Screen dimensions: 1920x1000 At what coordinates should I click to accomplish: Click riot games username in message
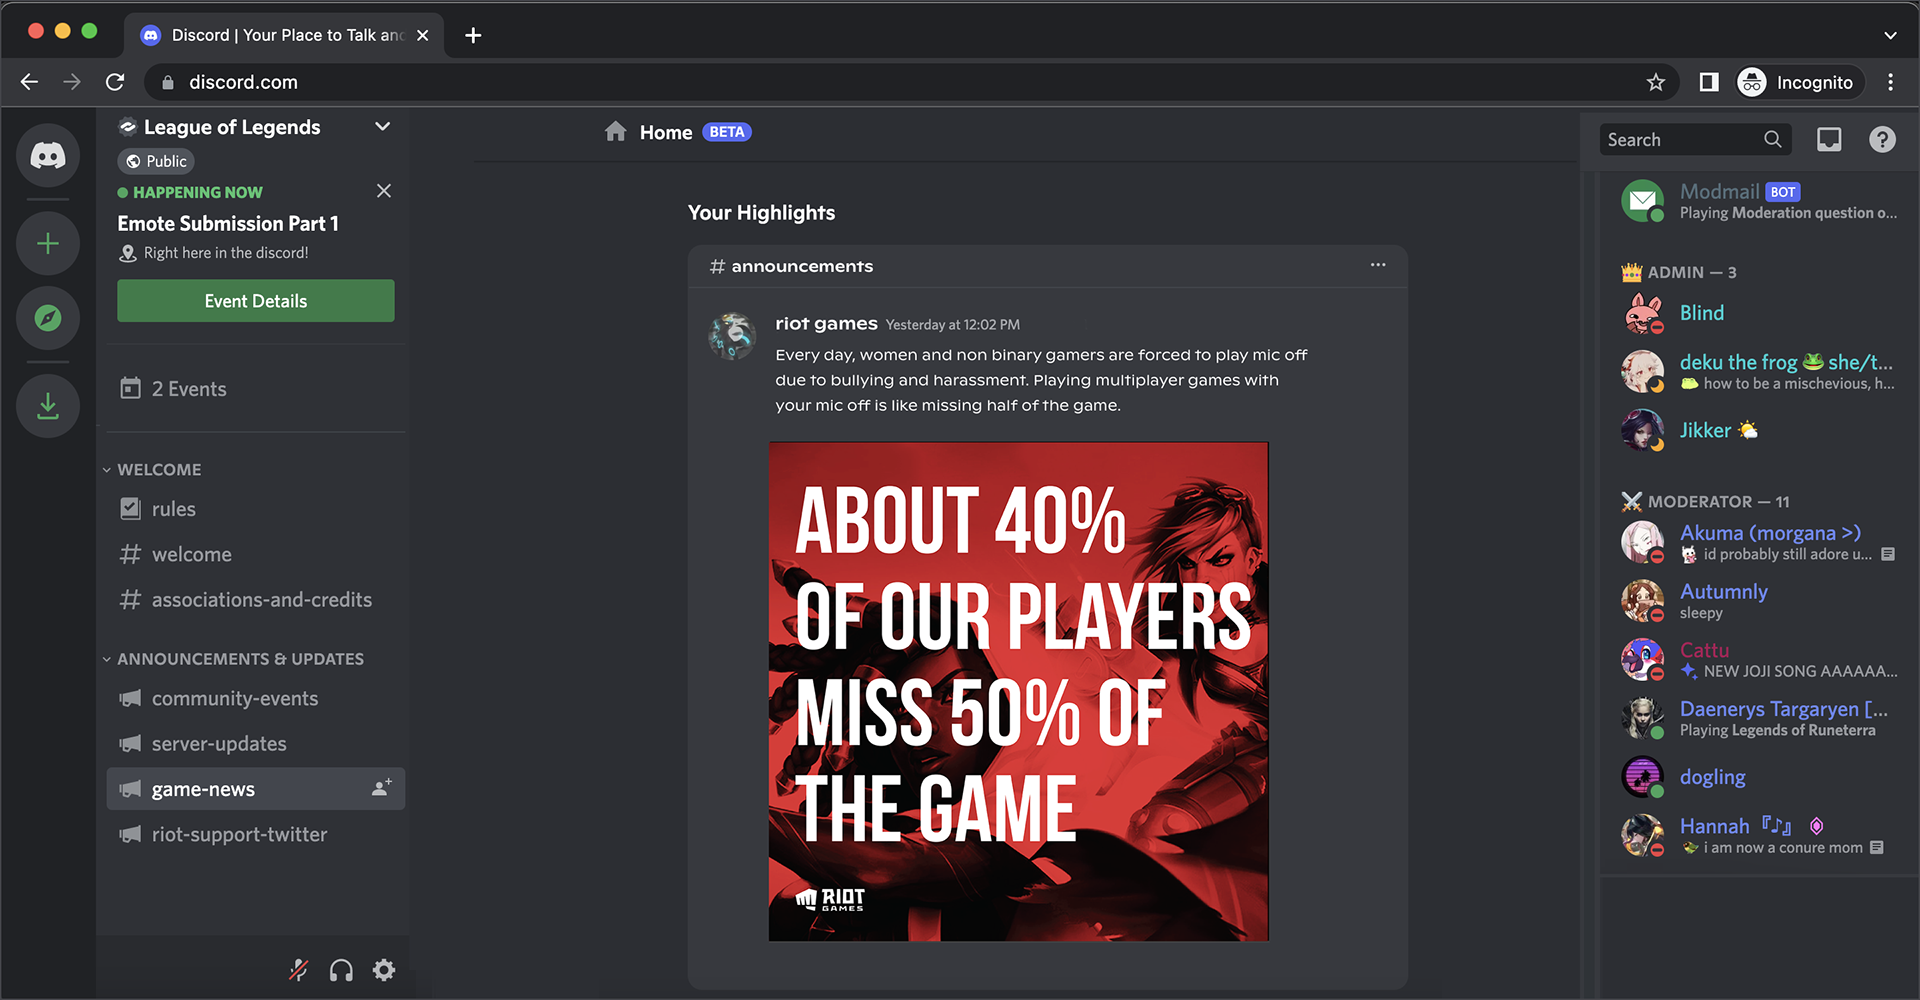[x=826, y=323]
